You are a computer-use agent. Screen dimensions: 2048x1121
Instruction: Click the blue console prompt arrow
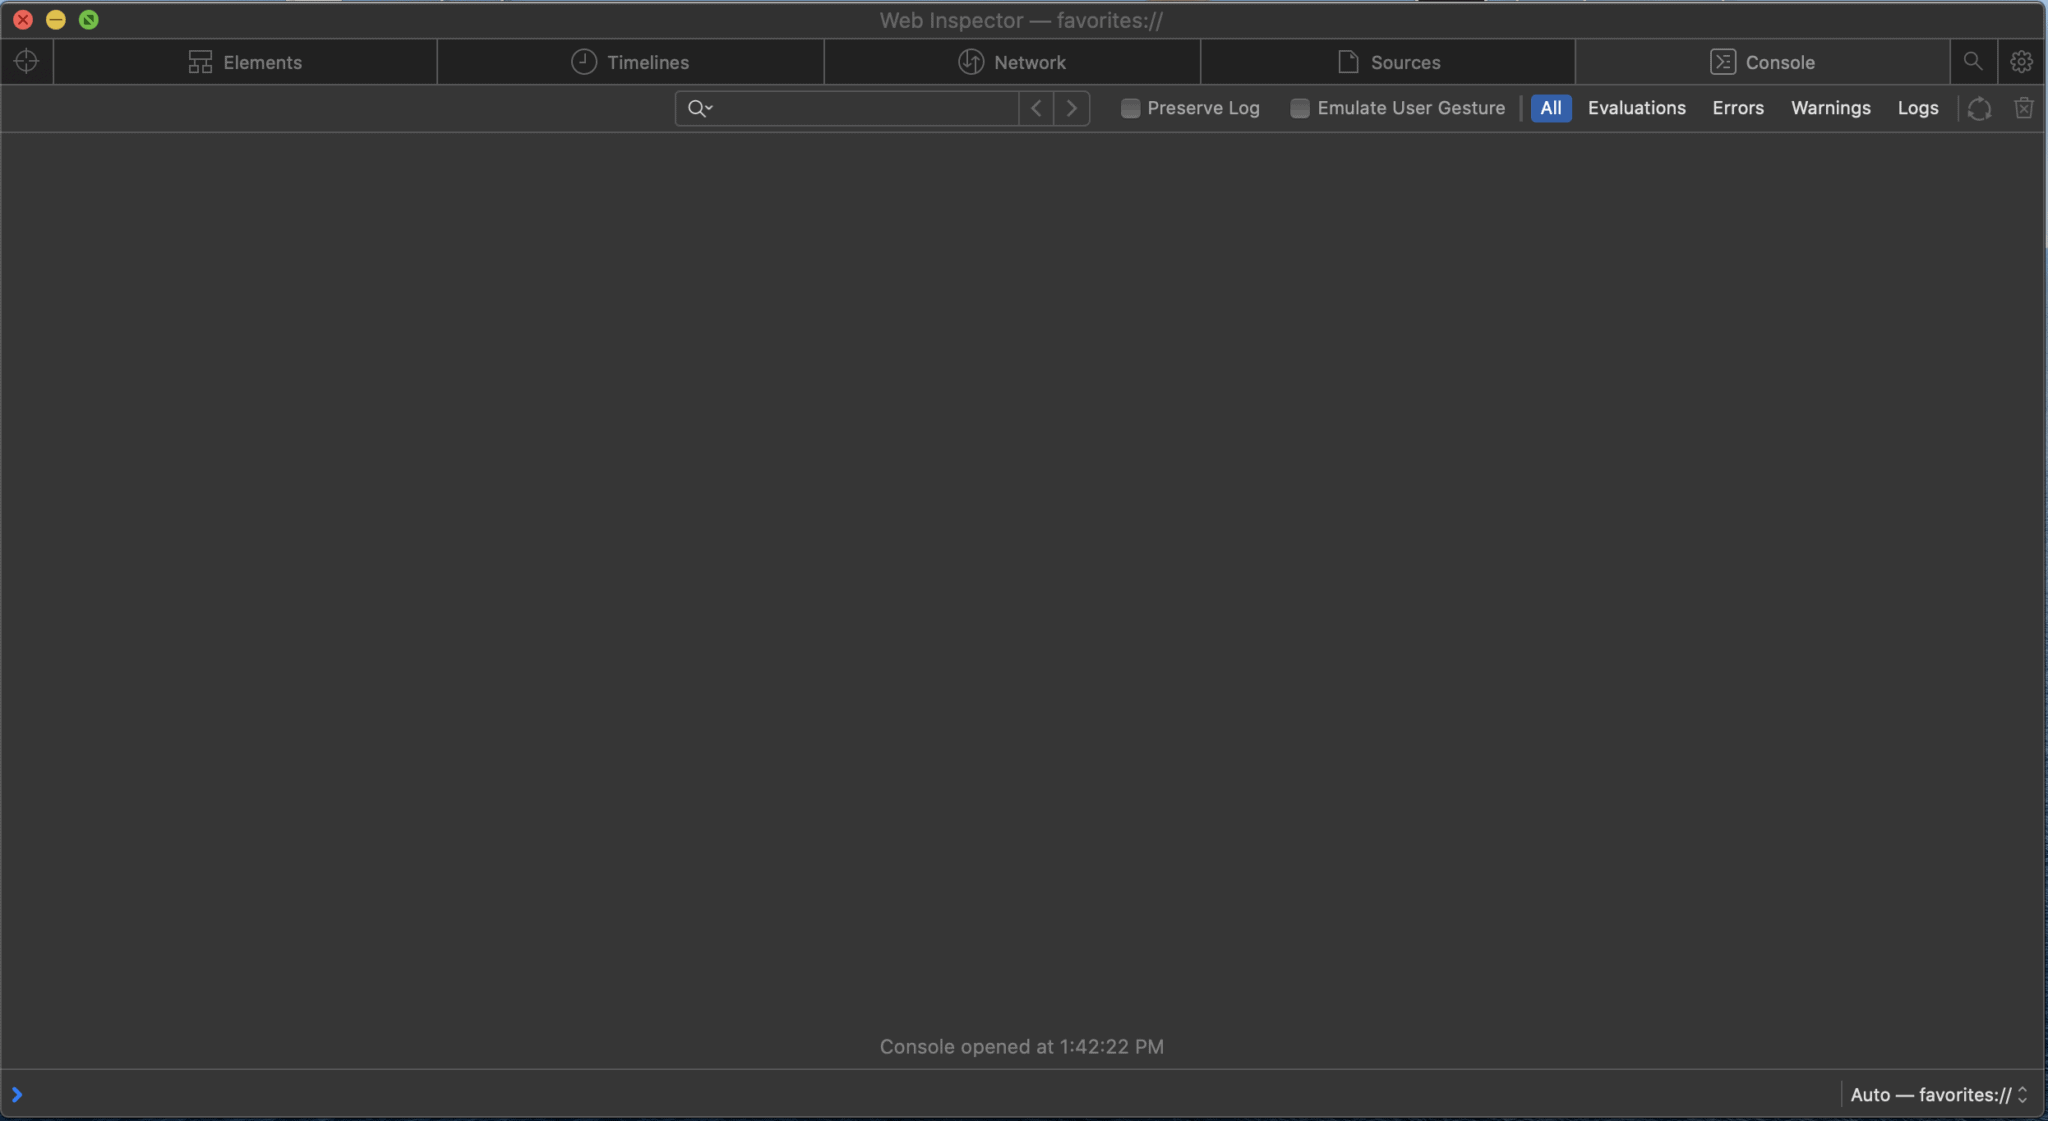click(16, 1094)
